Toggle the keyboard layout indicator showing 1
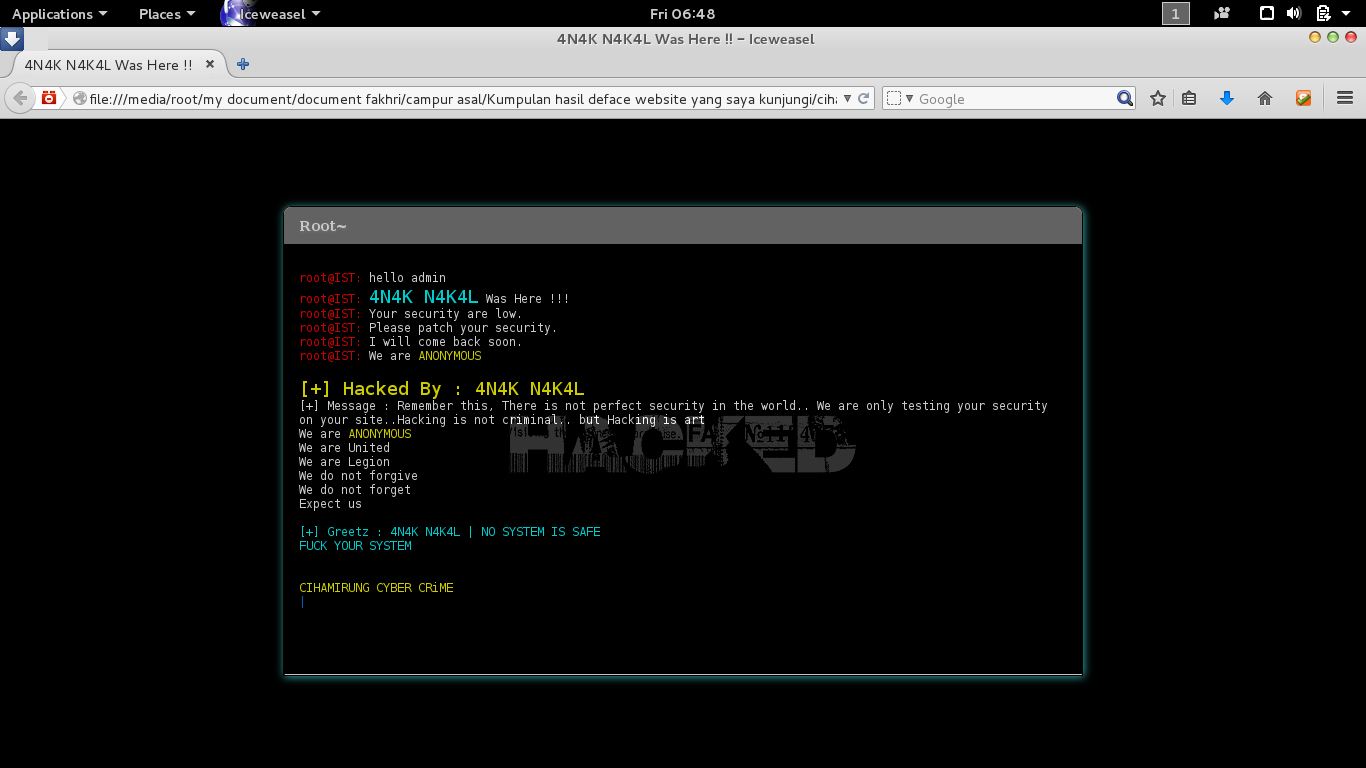Viewport: 1366px width, 768px height. 1175,13
